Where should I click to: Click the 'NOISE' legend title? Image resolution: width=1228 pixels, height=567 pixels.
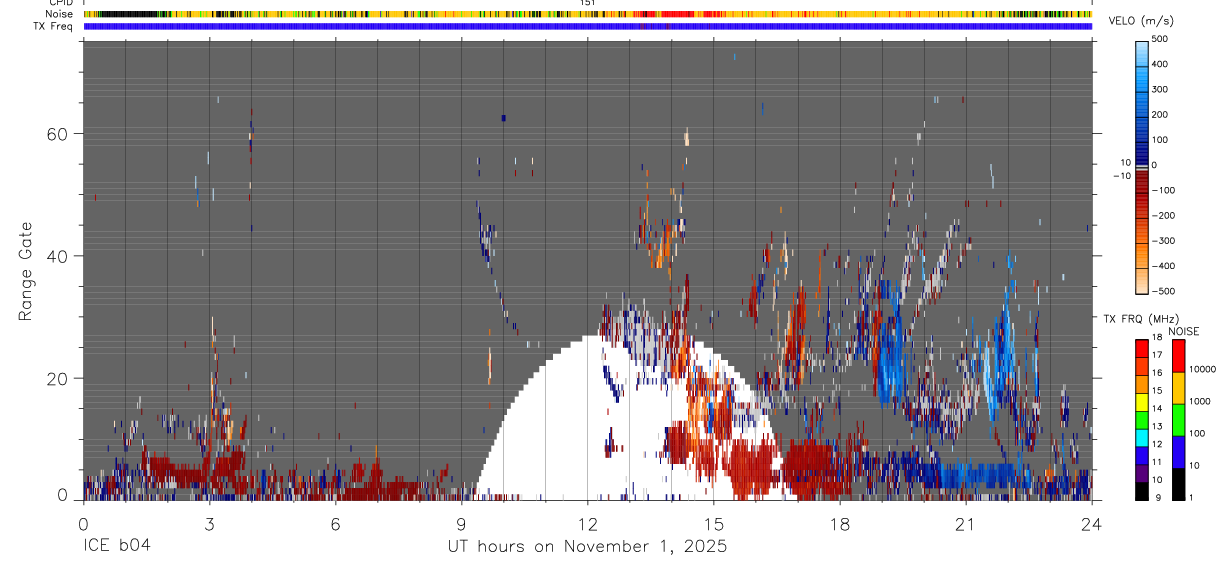(1182, 331)
